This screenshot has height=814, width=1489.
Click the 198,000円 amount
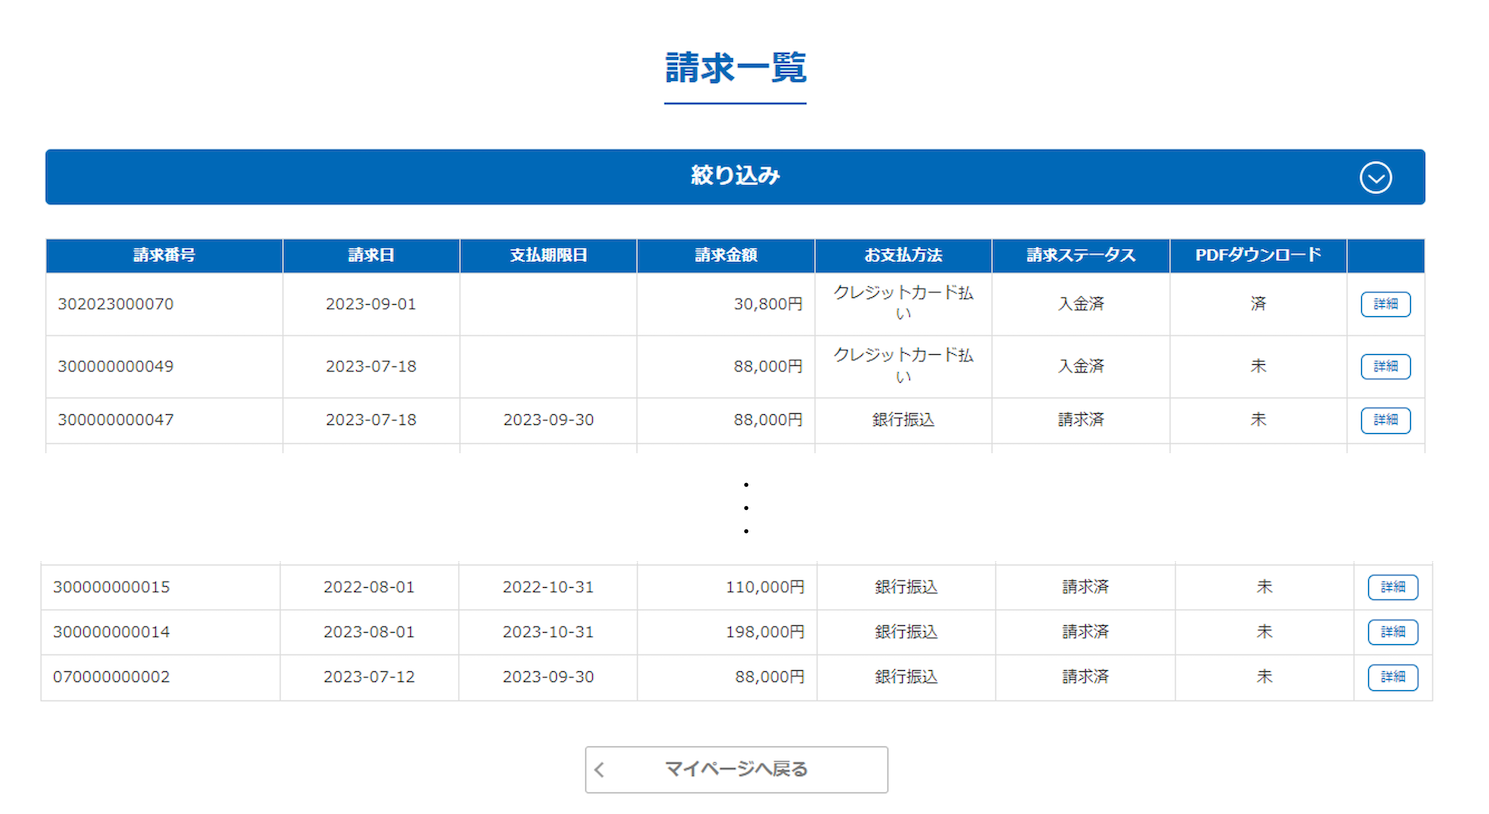(x=765, y=632)
